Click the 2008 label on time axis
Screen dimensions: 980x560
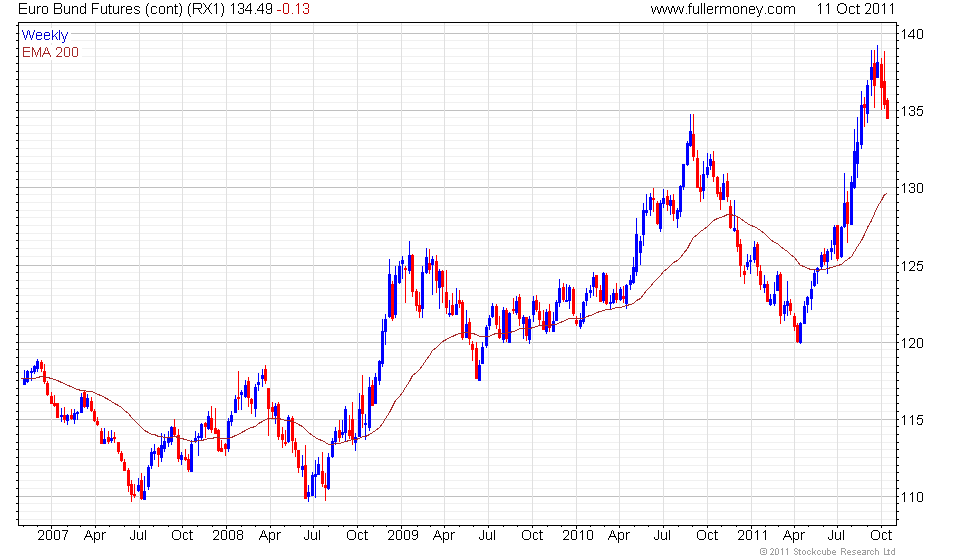[x=228, y=534]
